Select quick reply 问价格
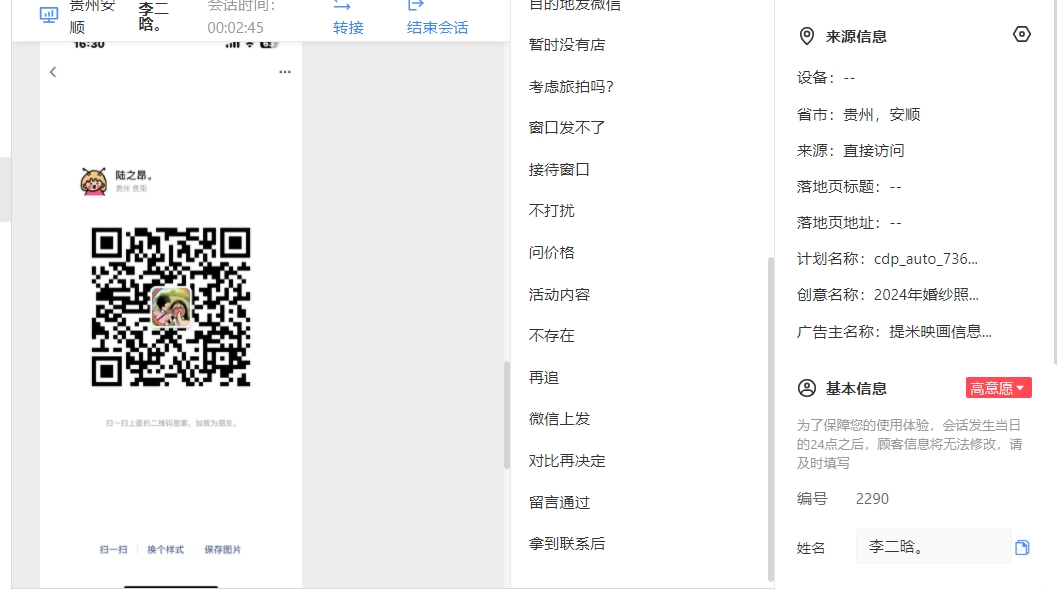This screenshot has width=1057, height=590. [x=551, y=253]
